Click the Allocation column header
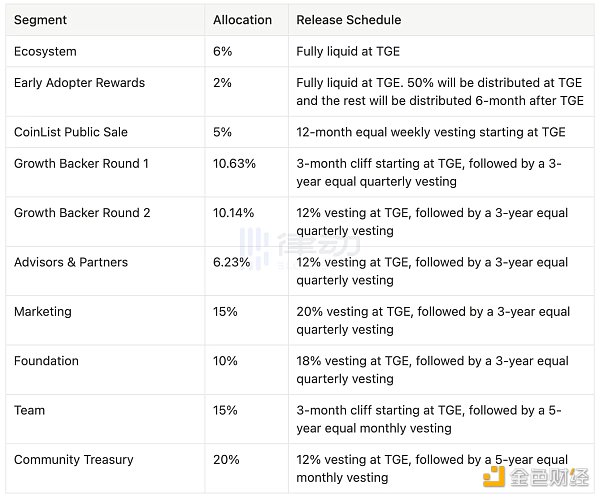The width and height of the screenshot is (600, 498). click(x=241, y=20)
